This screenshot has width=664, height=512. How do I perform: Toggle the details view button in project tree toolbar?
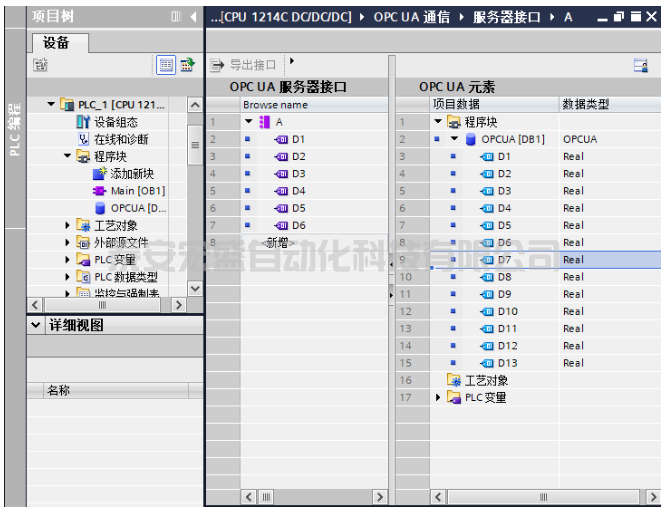[166, 65]
